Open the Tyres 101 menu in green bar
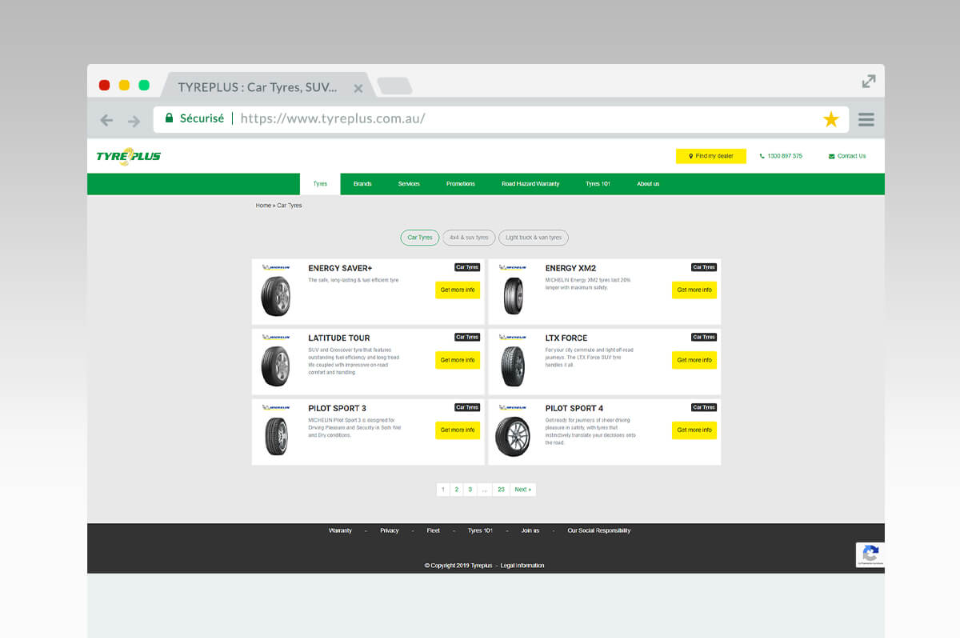 point(598,184)
